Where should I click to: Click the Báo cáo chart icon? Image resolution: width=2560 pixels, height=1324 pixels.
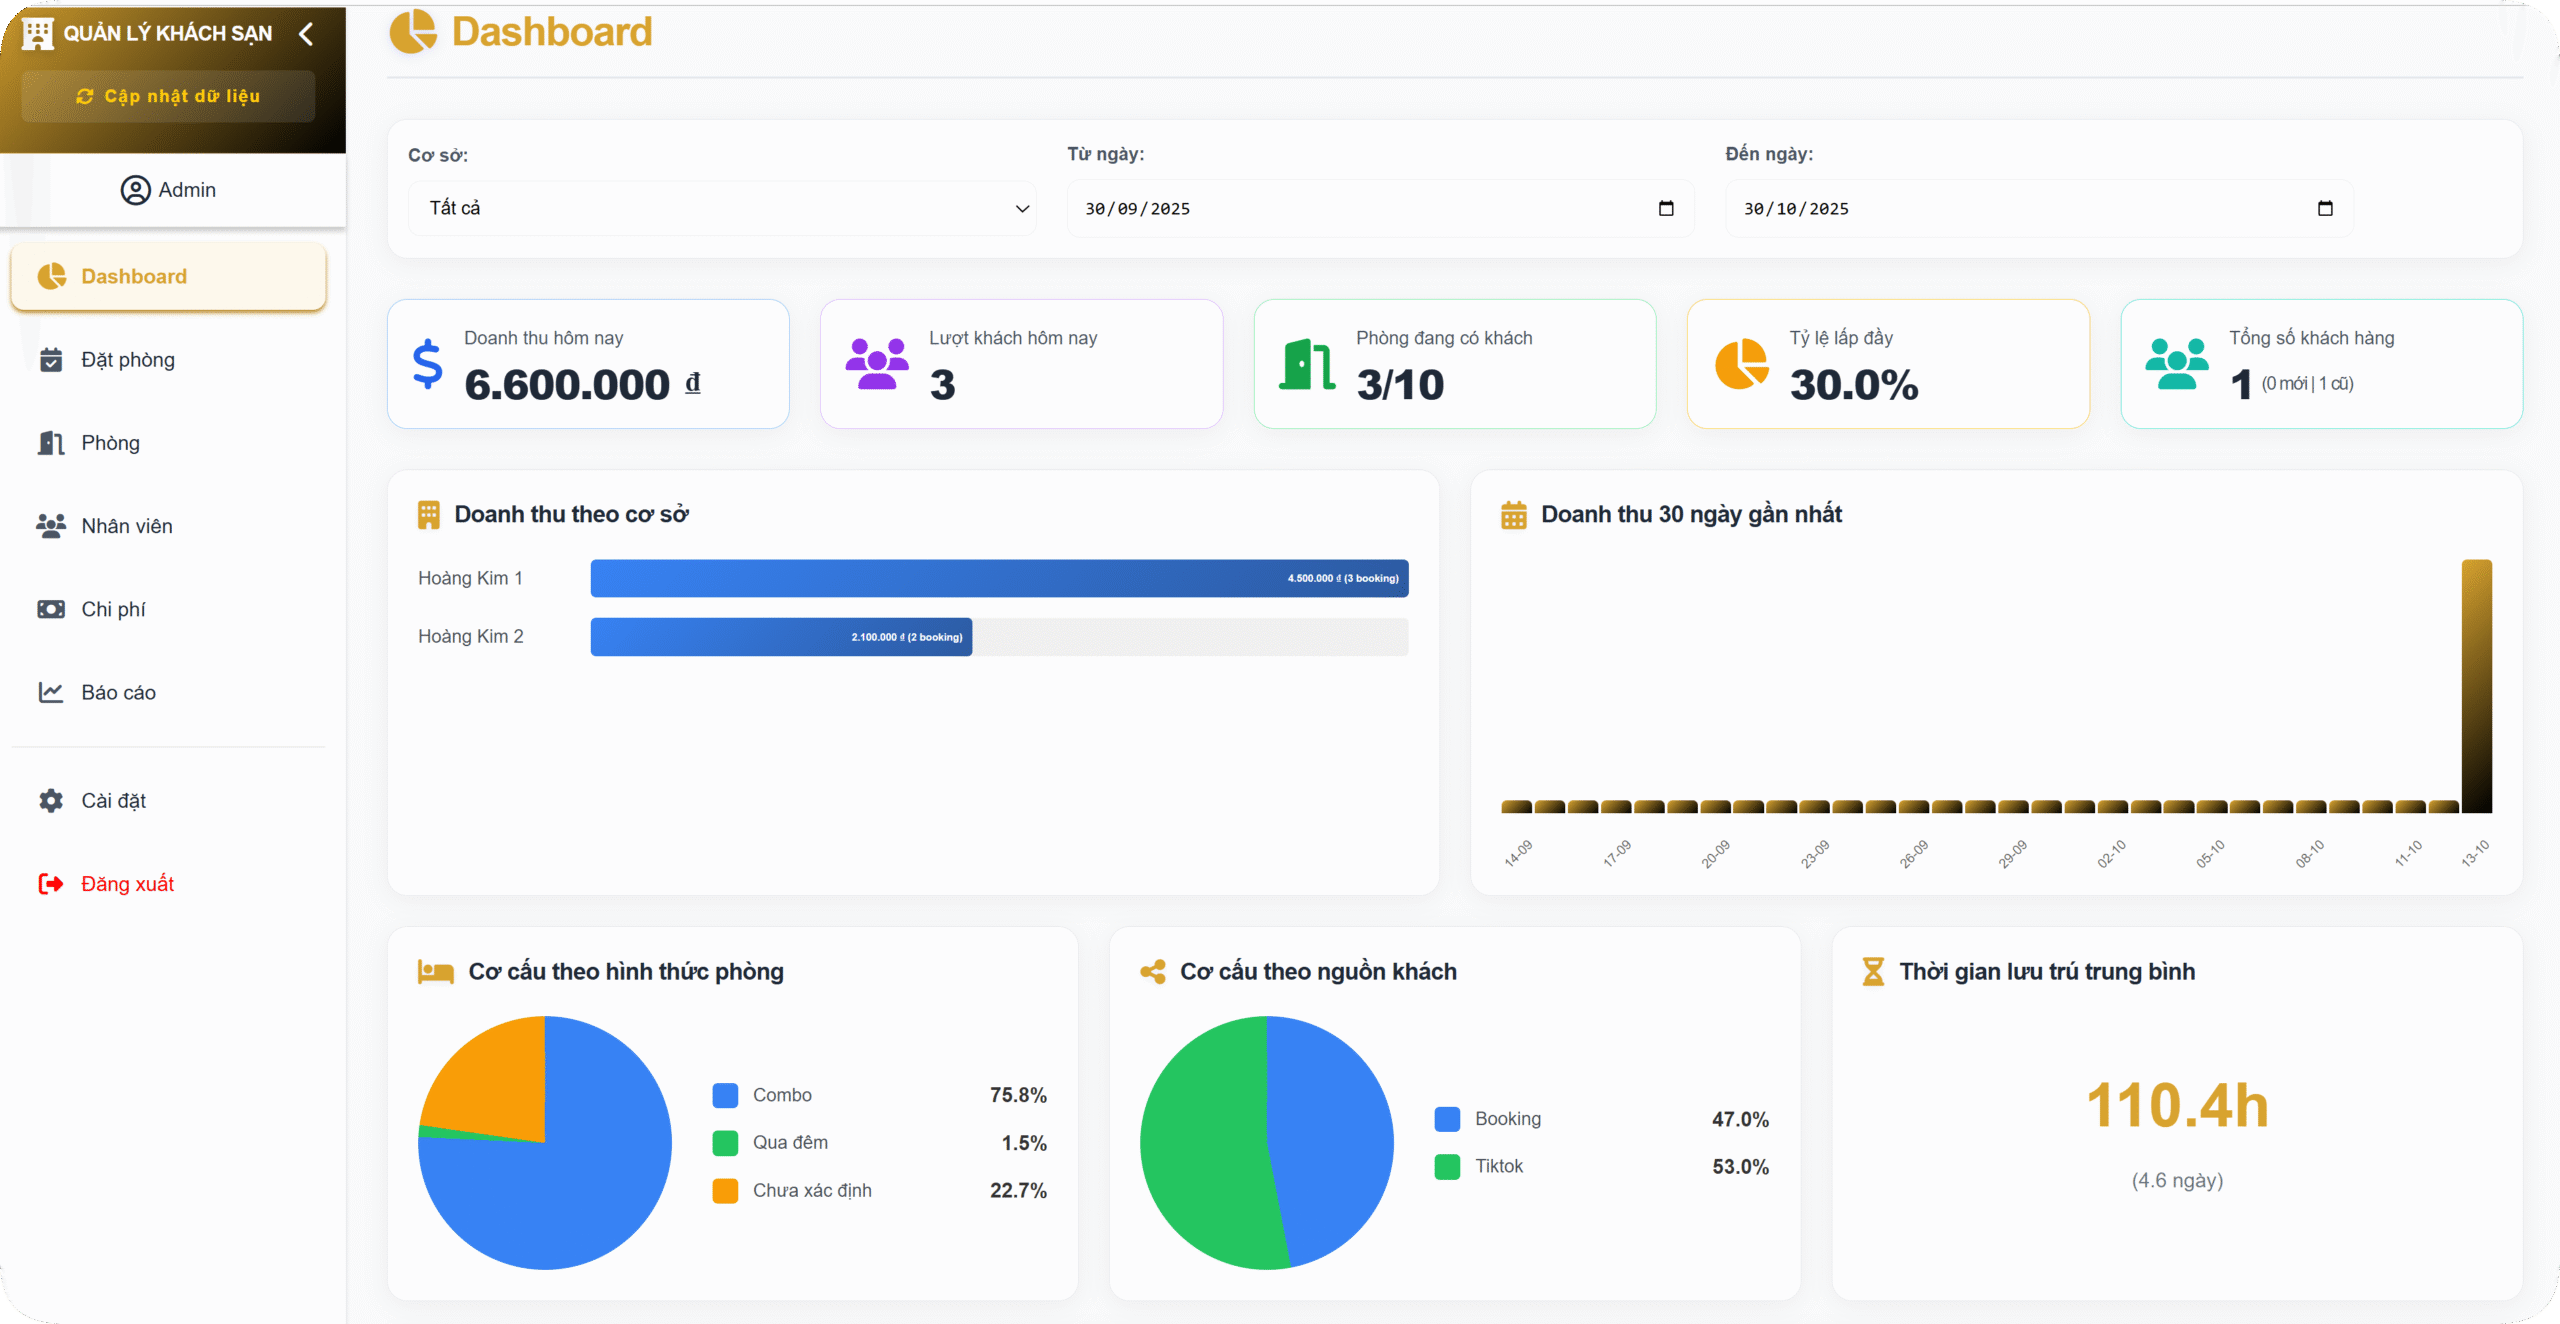click(51, 692)
